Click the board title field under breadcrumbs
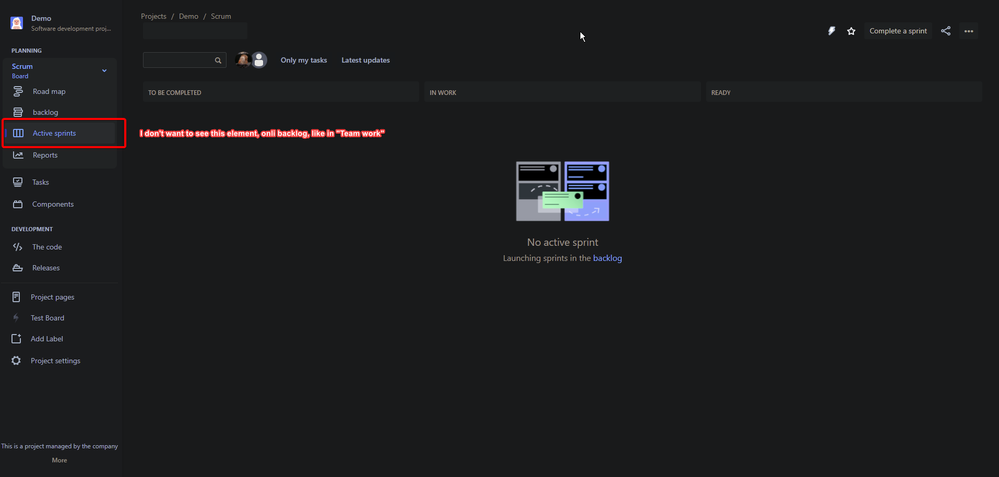The height and width of the screenshot is (477, 999). 195,31
